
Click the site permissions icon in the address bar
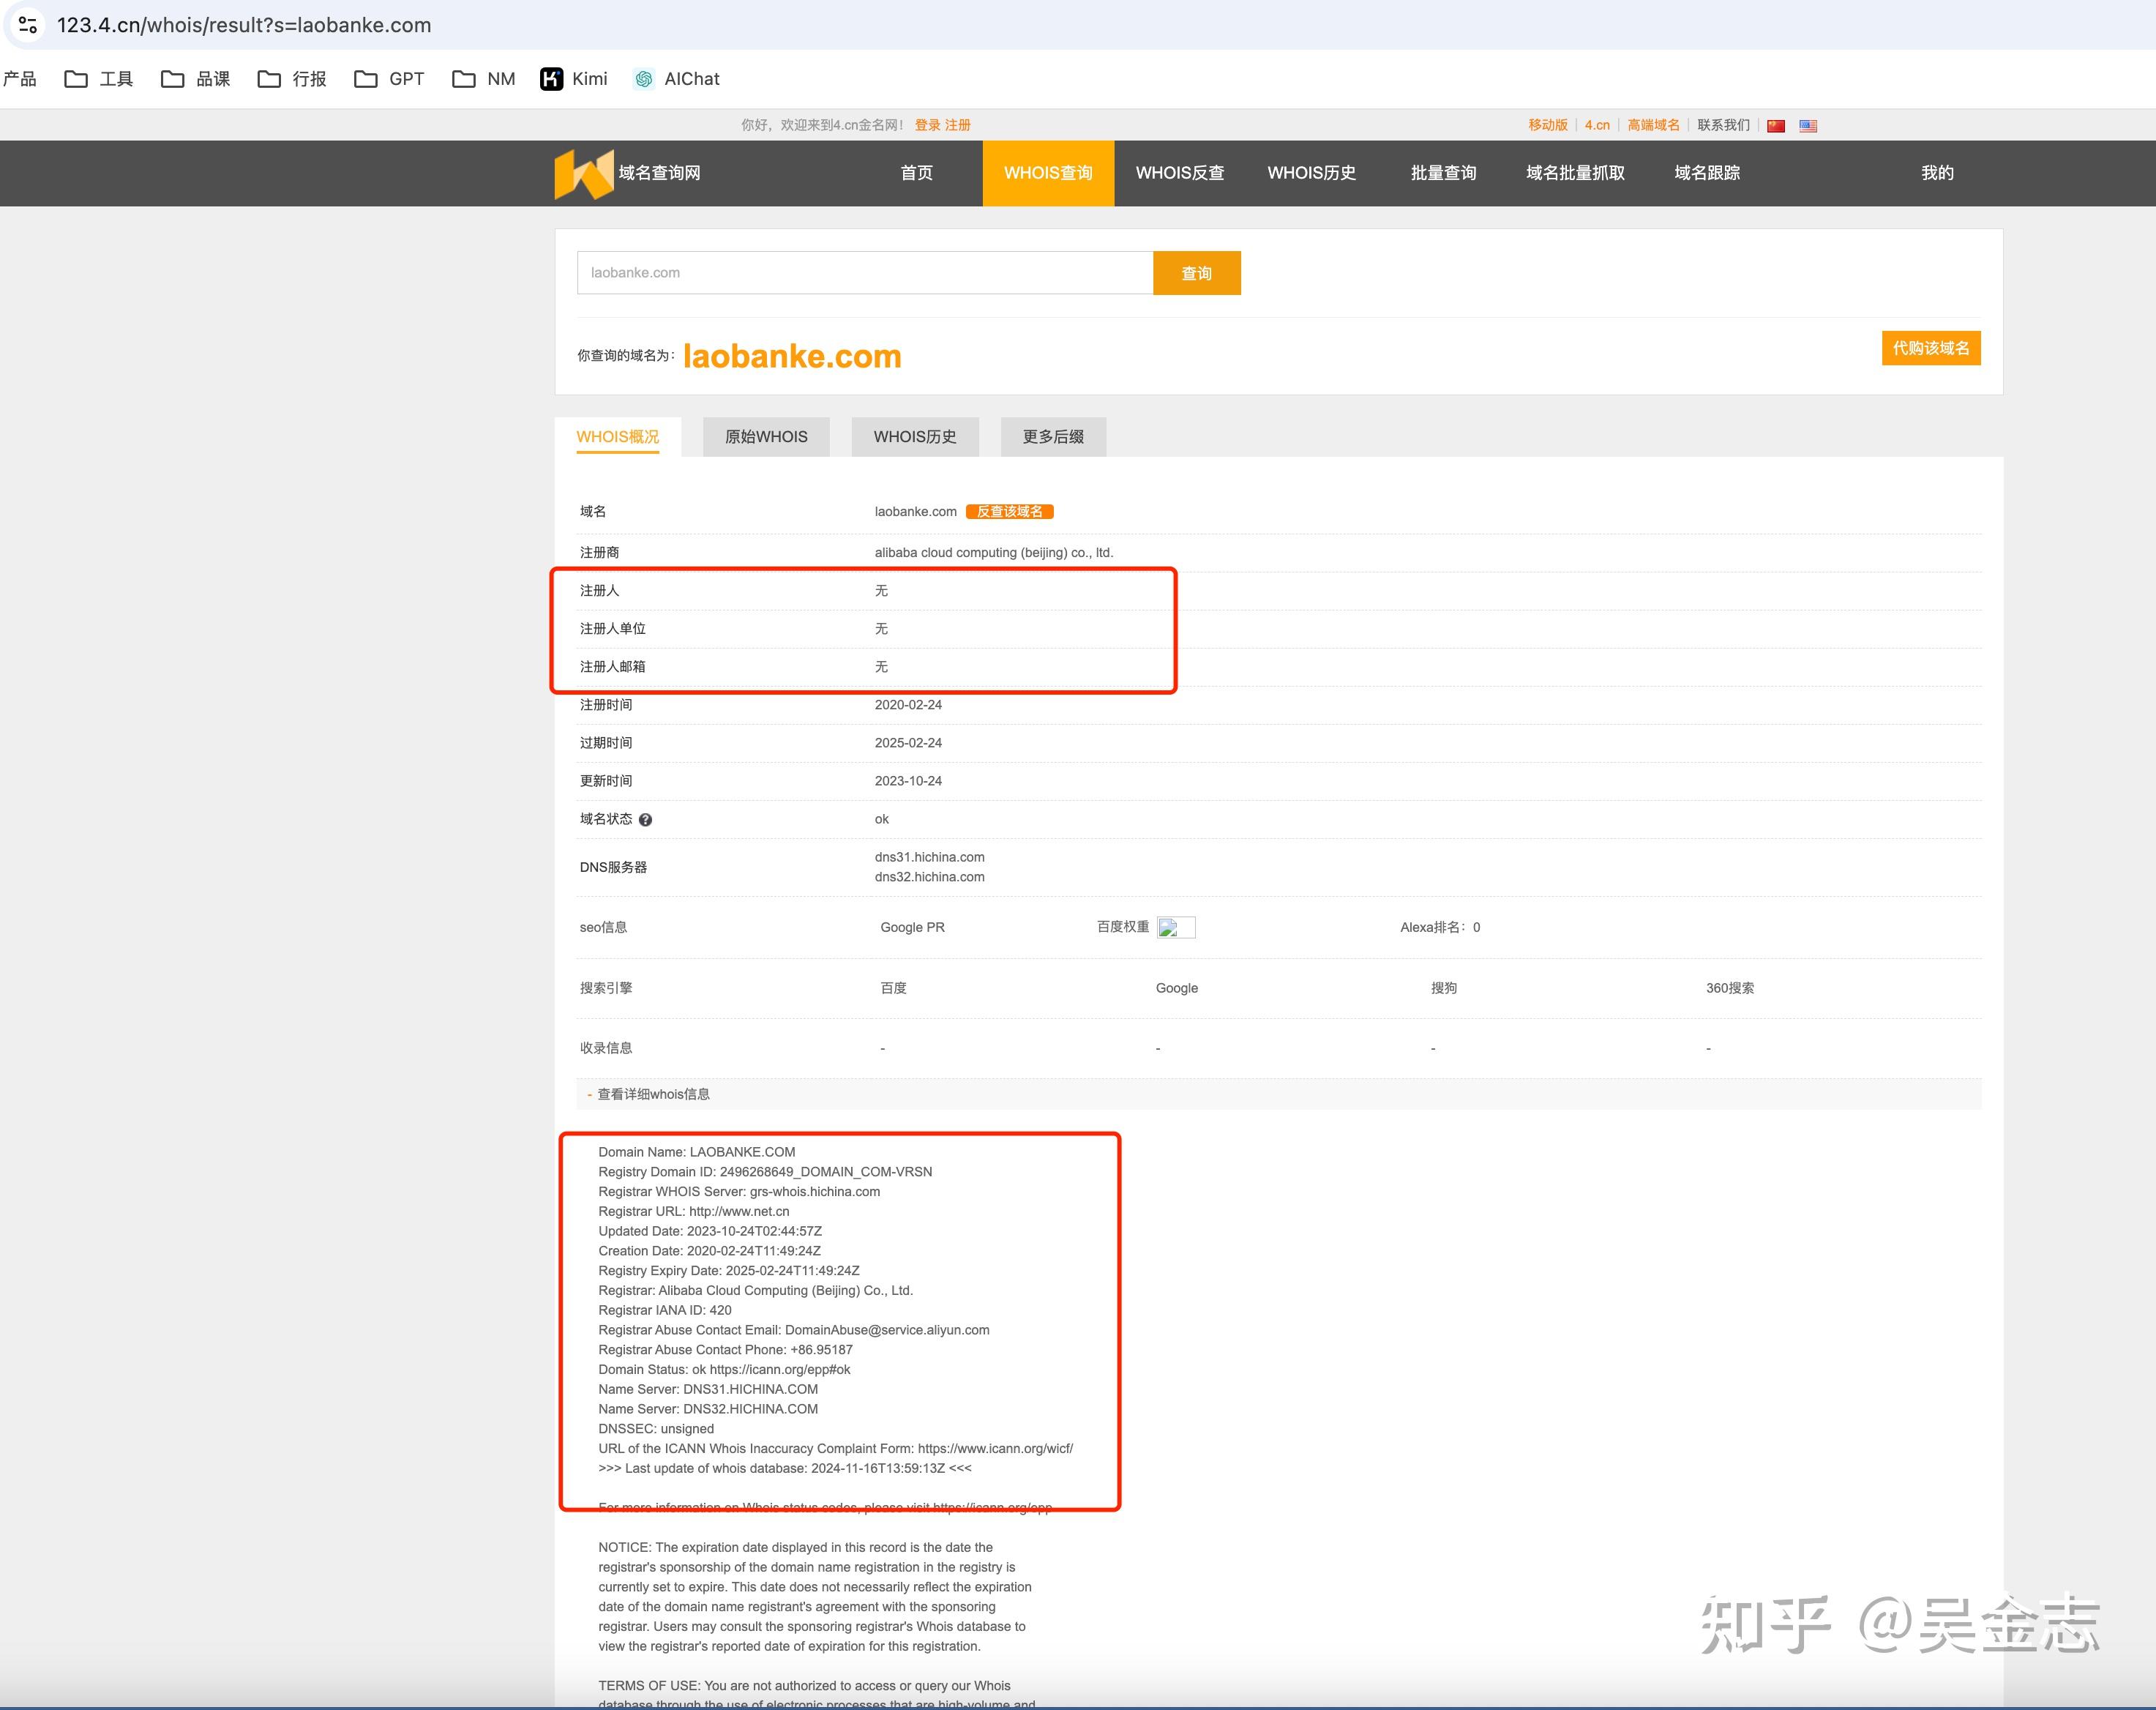(27, 25)
